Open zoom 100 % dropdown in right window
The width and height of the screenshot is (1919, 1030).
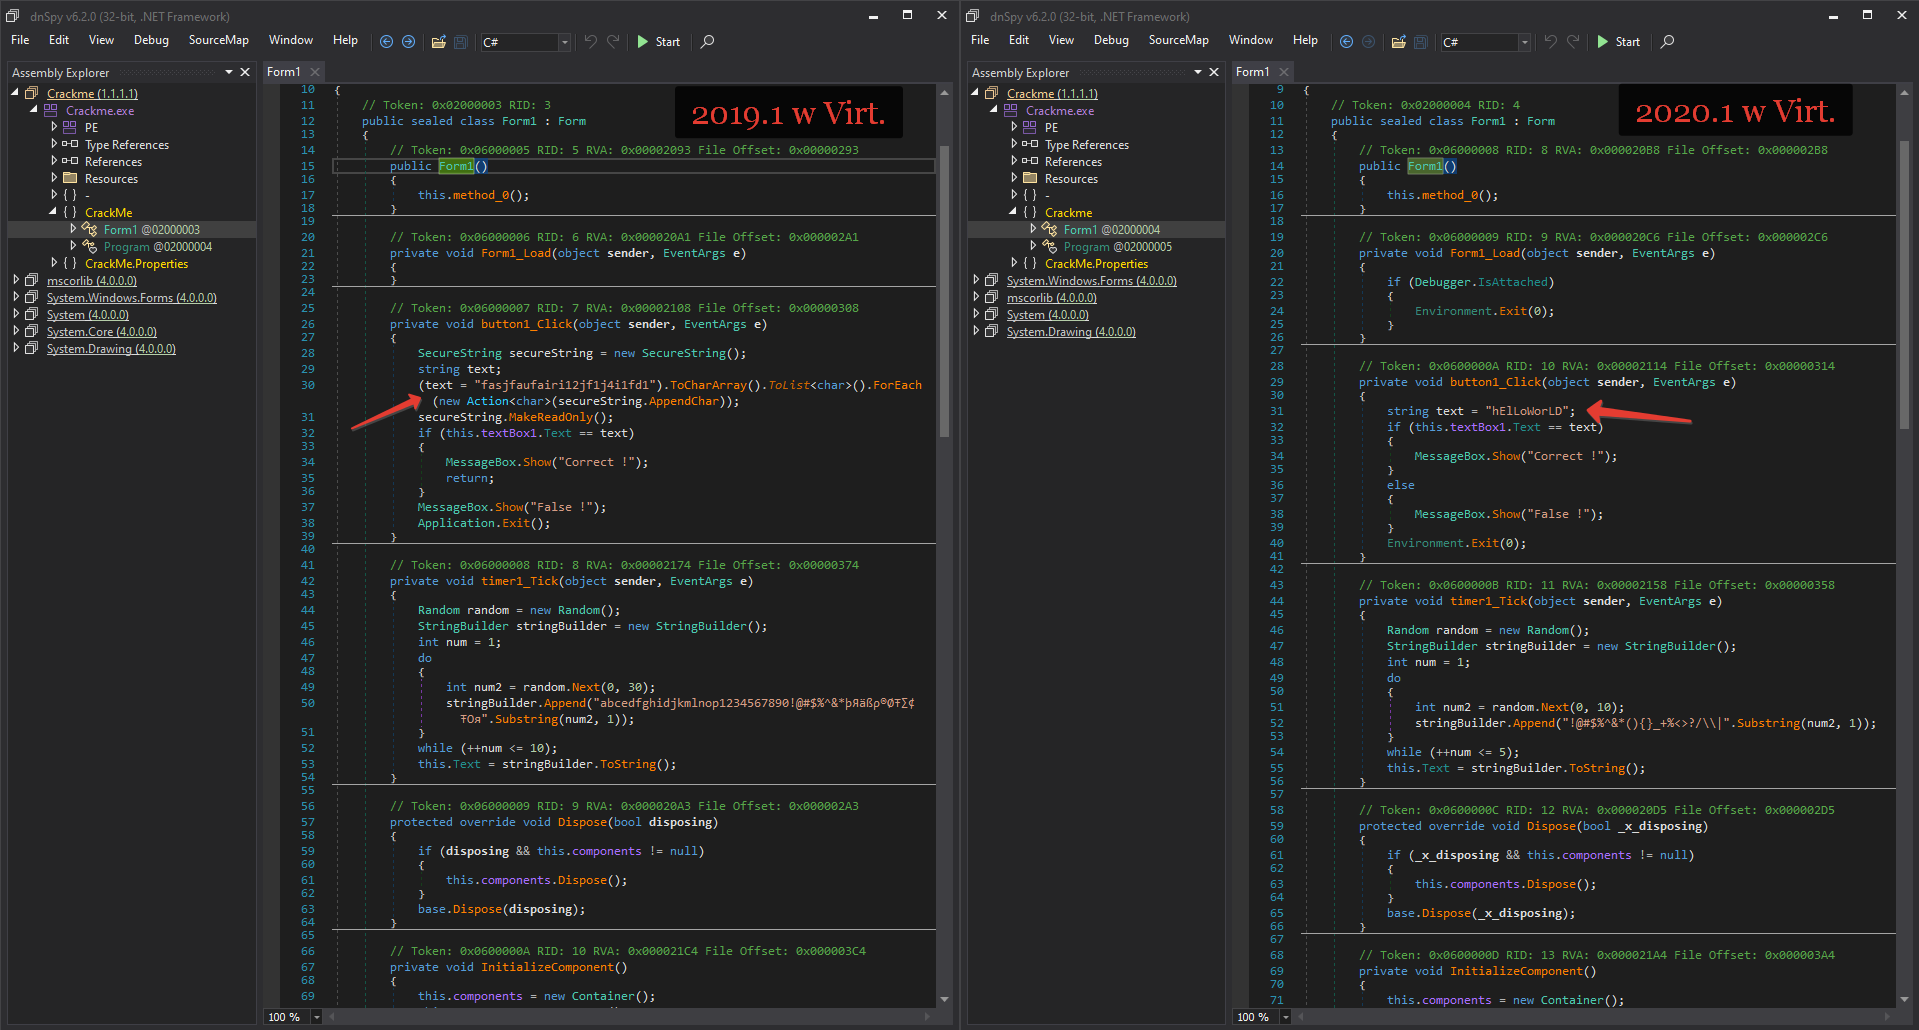coord(1285,1017)
